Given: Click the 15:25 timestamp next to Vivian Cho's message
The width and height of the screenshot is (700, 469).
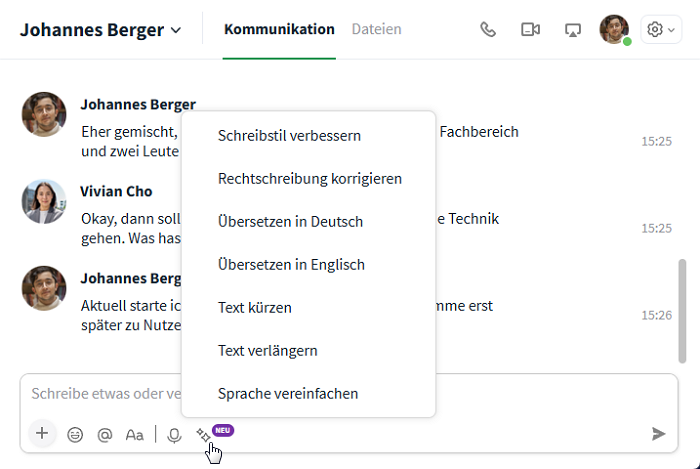Looking at the screenshot, I should [x=656, y=228].
